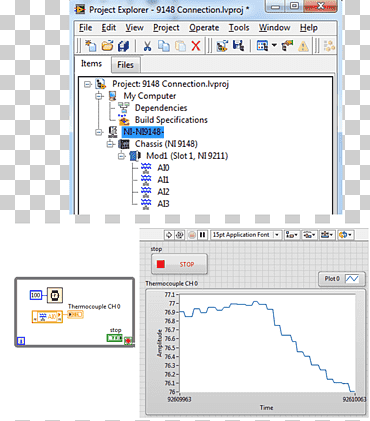The width and height of the screenshot is (370, 421).
Task: Switch to the Items tab
Action: (91, 64)
